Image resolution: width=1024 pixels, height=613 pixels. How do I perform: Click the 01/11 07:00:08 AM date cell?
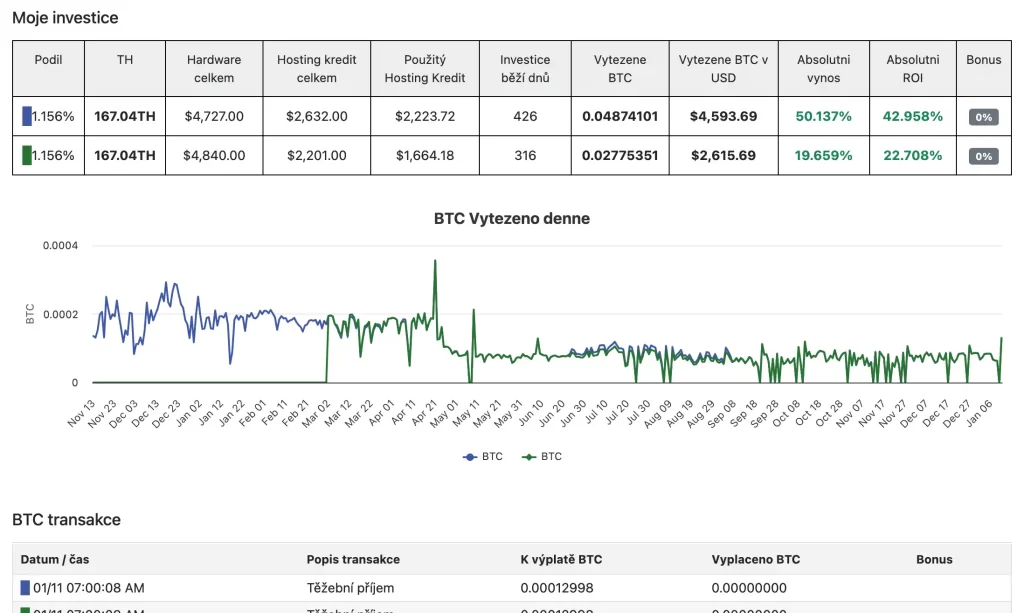(89, 588)
